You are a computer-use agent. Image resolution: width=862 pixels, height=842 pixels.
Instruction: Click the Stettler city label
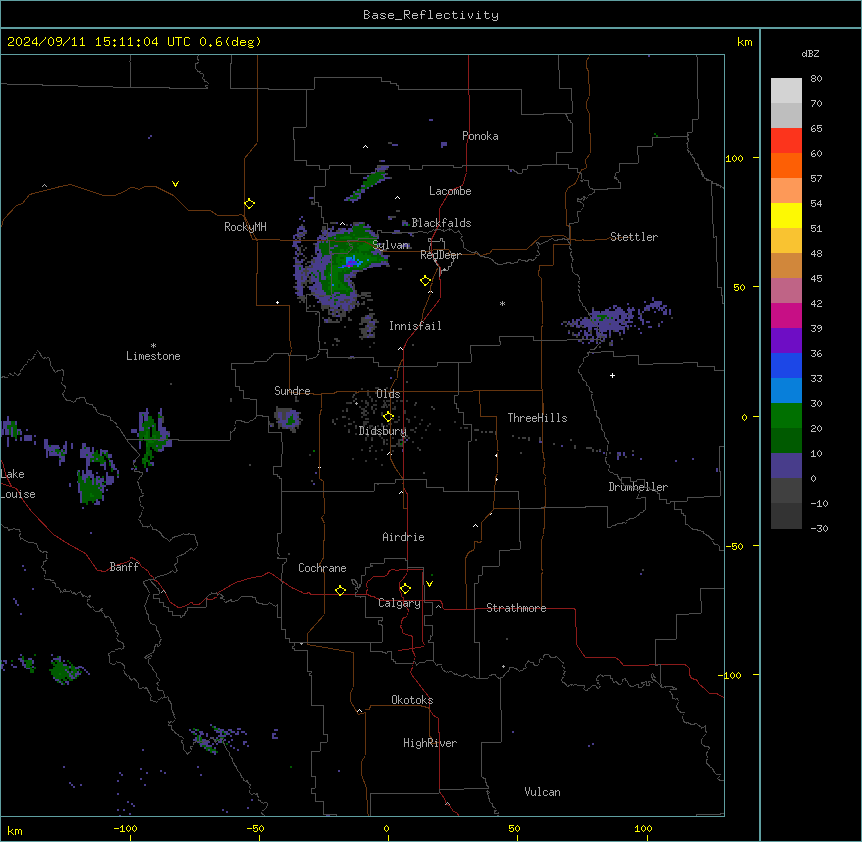pos(634,237)
